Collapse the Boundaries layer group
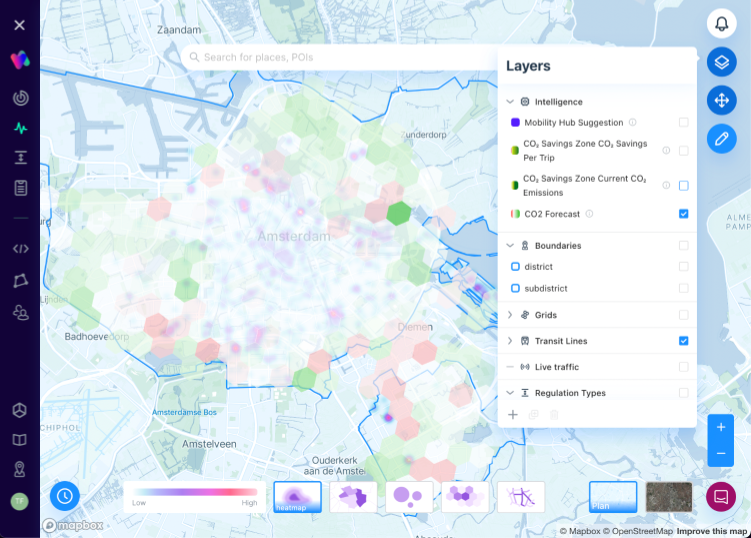Screen dimensions: 751x538 (x=510, y=246)
